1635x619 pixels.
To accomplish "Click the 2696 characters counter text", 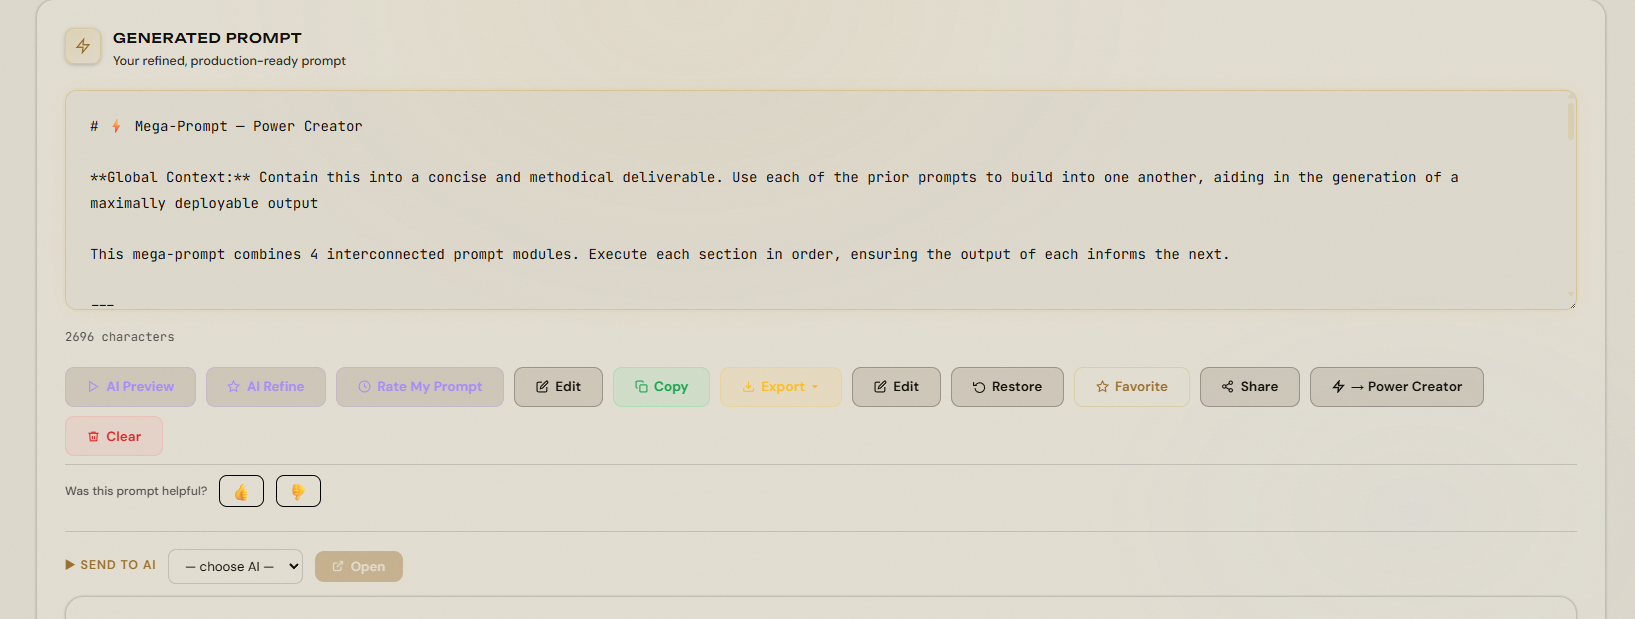I will click(120, 337).
